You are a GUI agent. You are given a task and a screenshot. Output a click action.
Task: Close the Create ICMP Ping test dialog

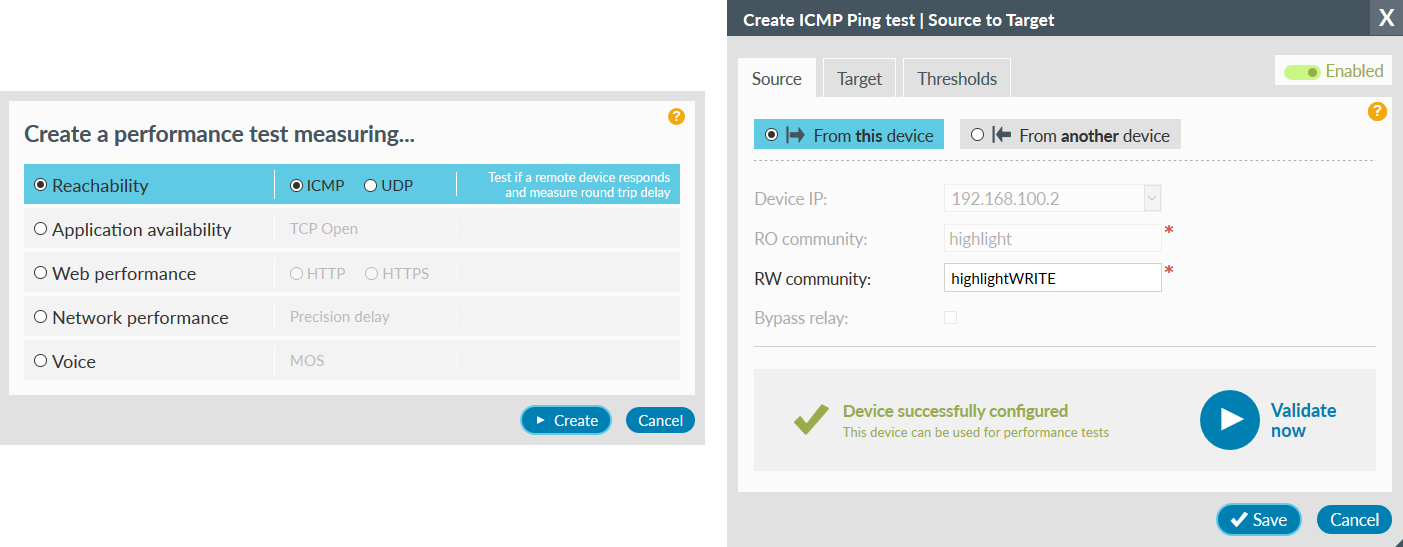click(1386, 18)
